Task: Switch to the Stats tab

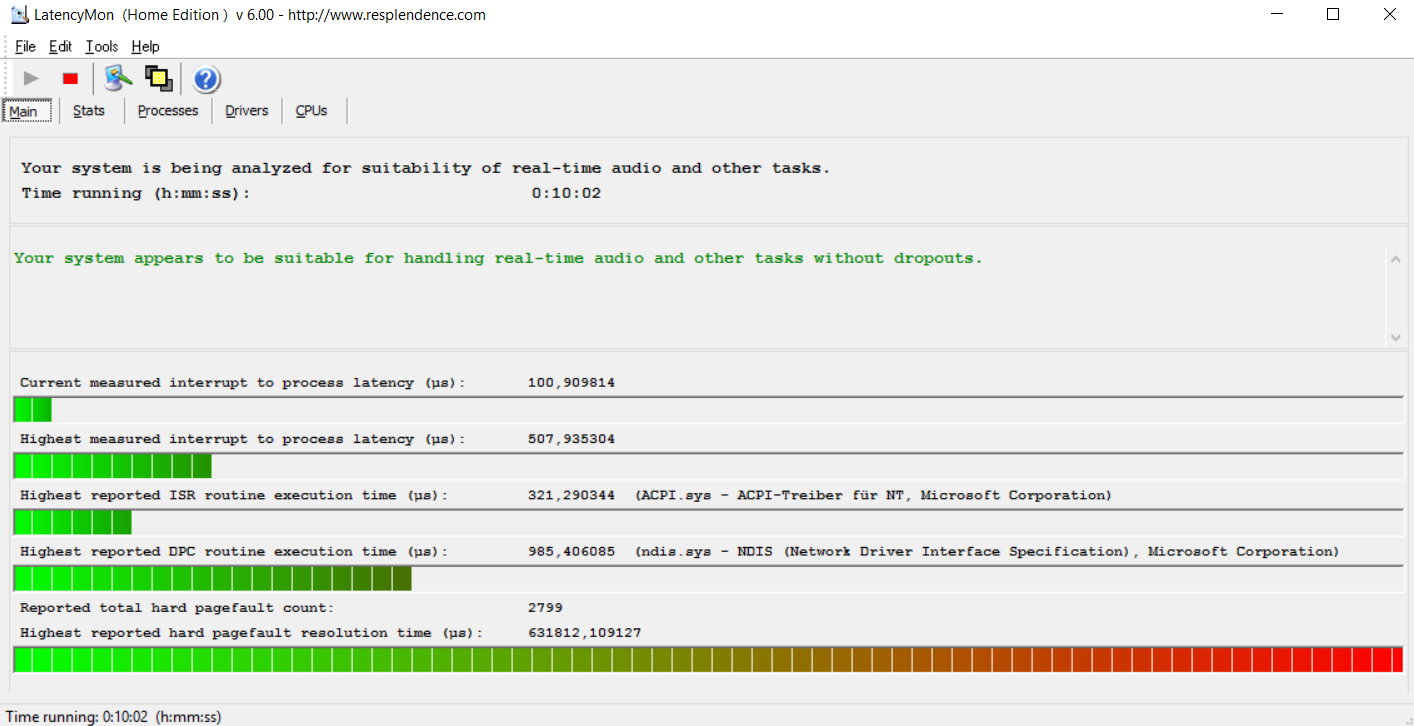Action: pos(89,111)
